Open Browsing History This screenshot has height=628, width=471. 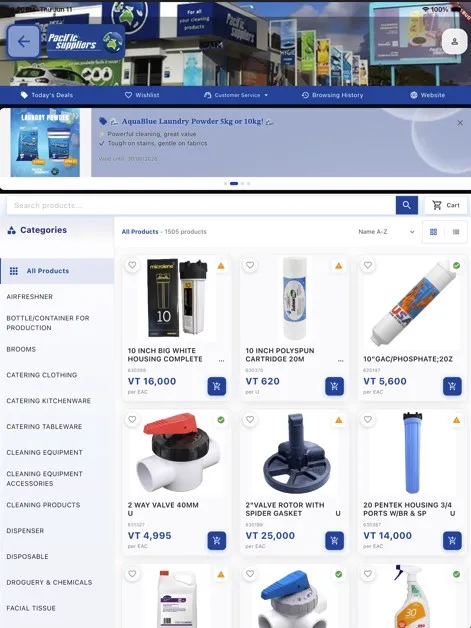tap(332, 95)
